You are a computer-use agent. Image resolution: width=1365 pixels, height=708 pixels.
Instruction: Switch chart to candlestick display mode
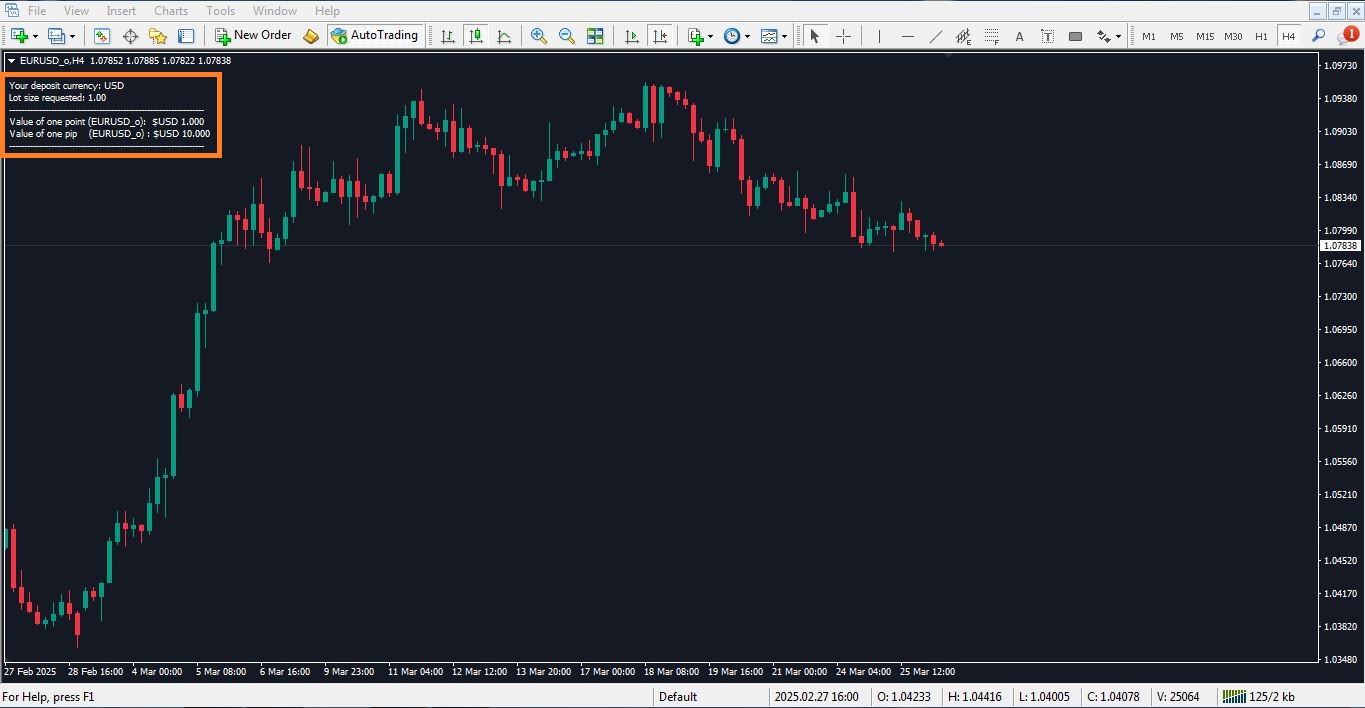tap(475, 36)
